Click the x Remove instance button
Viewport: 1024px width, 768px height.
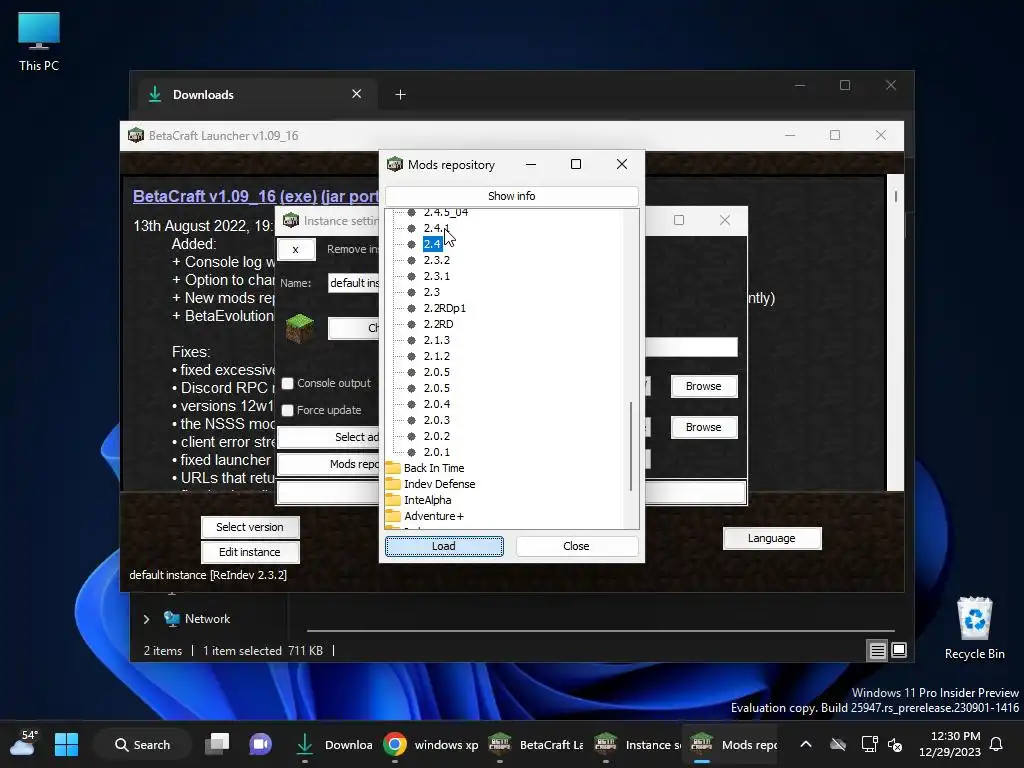click(x=296, y=249)
